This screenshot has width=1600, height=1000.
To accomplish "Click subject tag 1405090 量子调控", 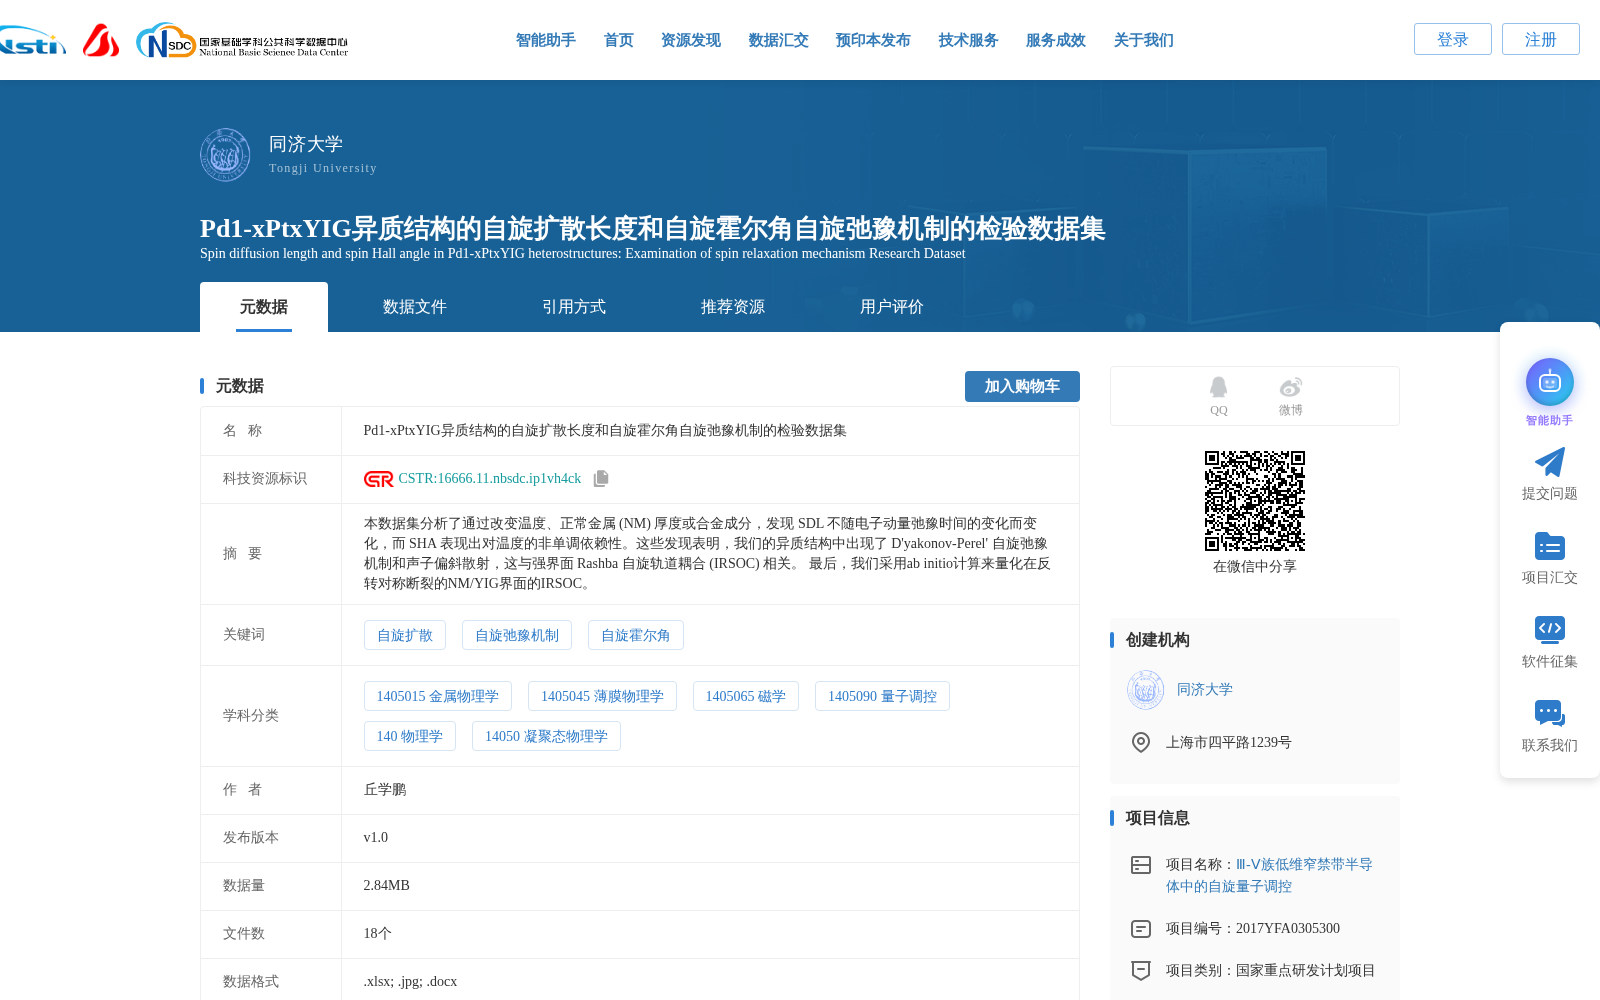I will pyautogui.click(x=882, y=696).
